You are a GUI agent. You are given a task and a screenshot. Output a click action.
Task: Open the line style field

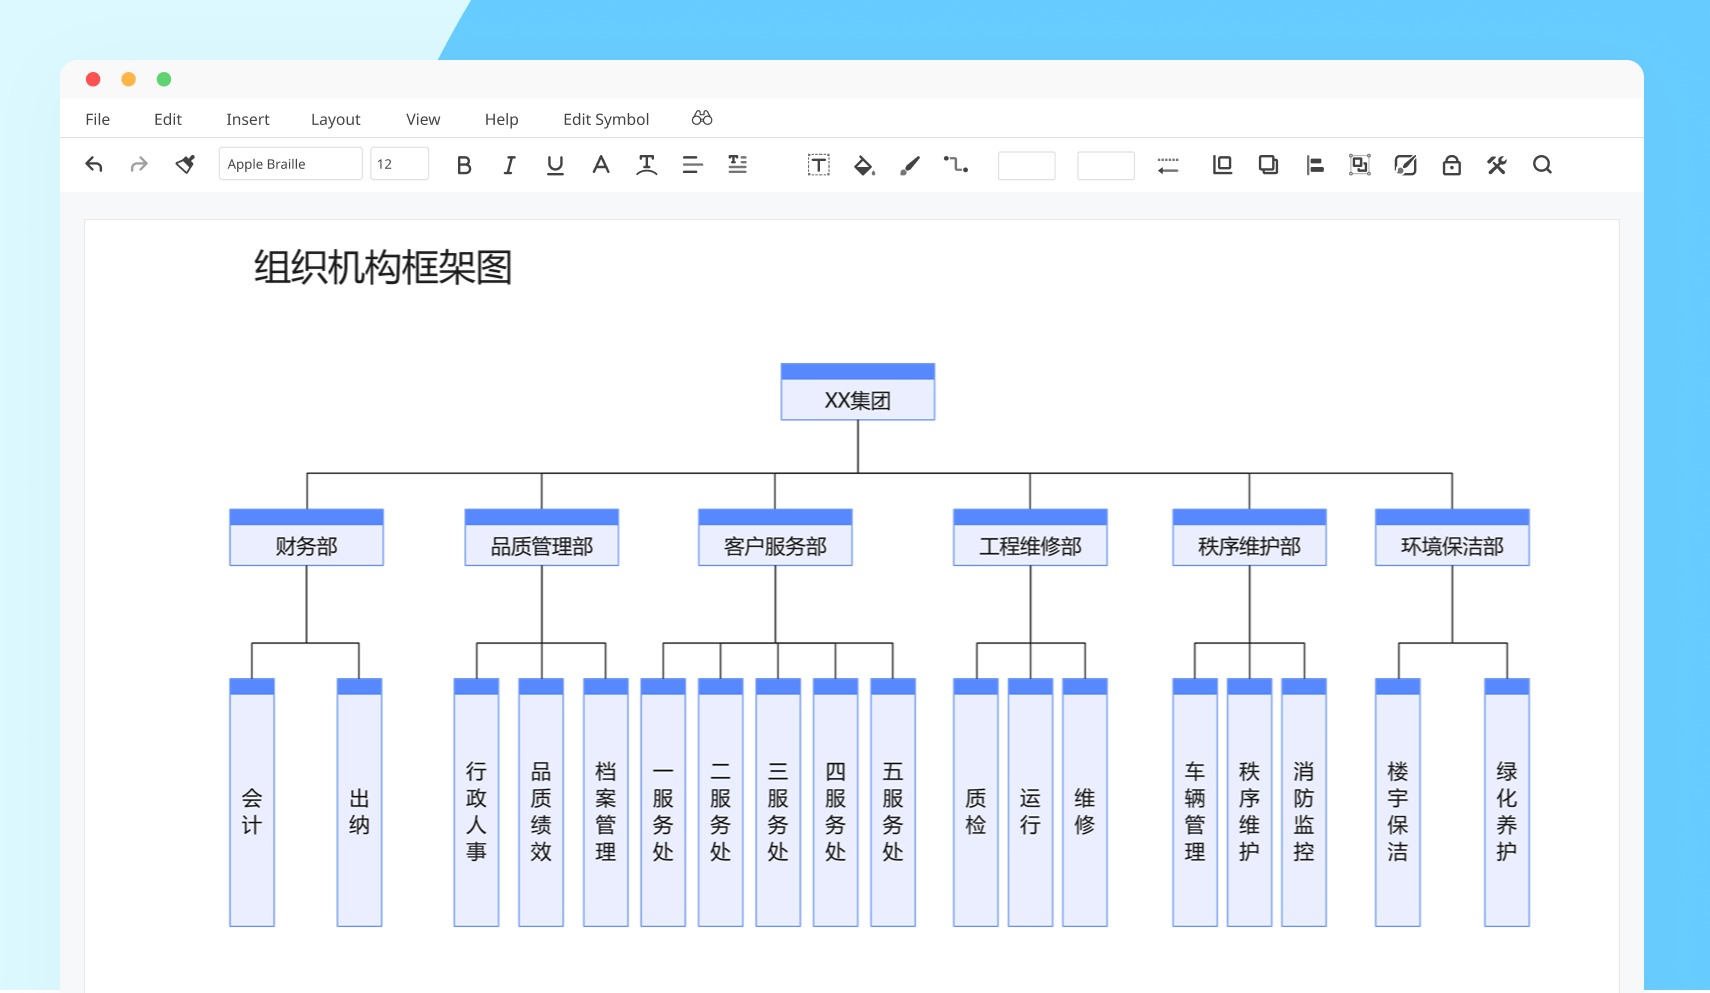point(1027,165)
